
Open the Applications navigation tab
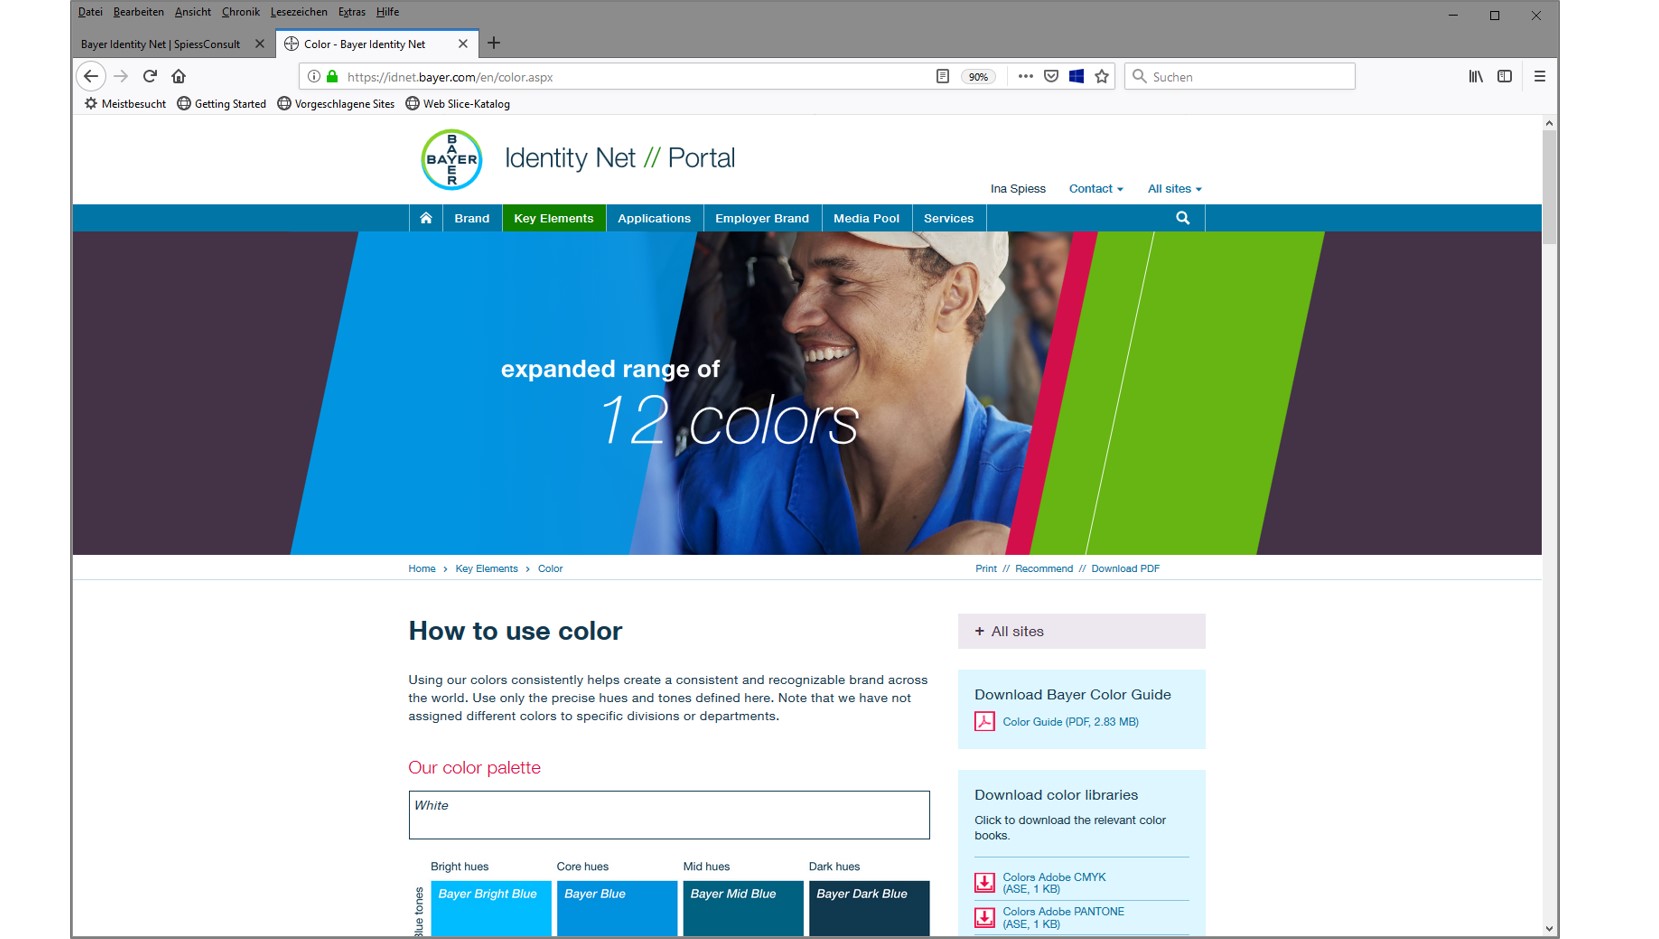pos(654,218)
